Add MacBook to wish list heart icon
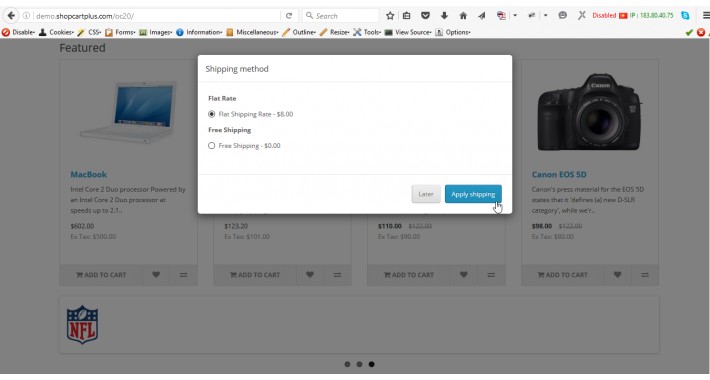 (x=156, y=274)
